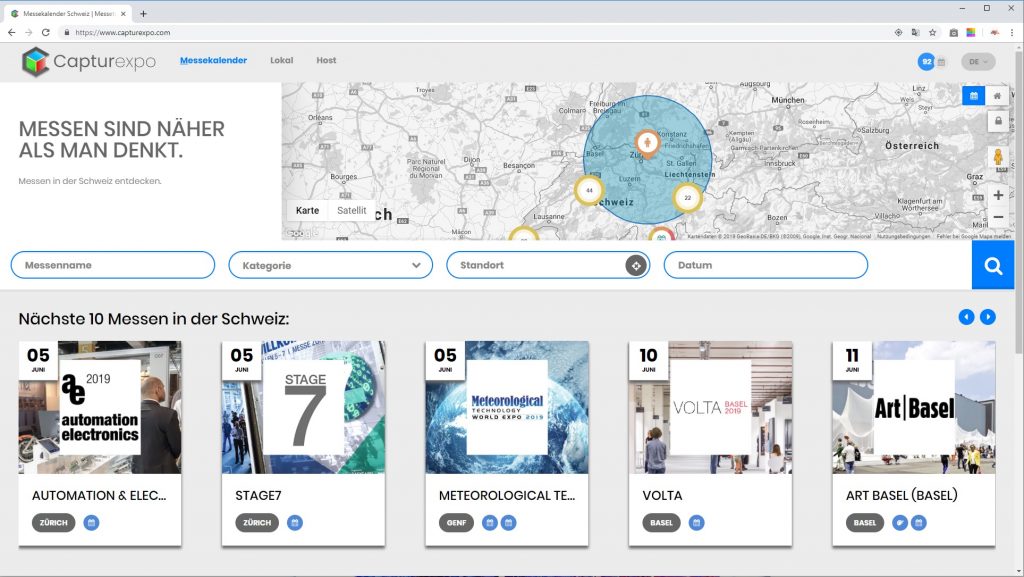Open a new browser tab
This screenshot has width=1024, height=577.
tap(143, 13)
